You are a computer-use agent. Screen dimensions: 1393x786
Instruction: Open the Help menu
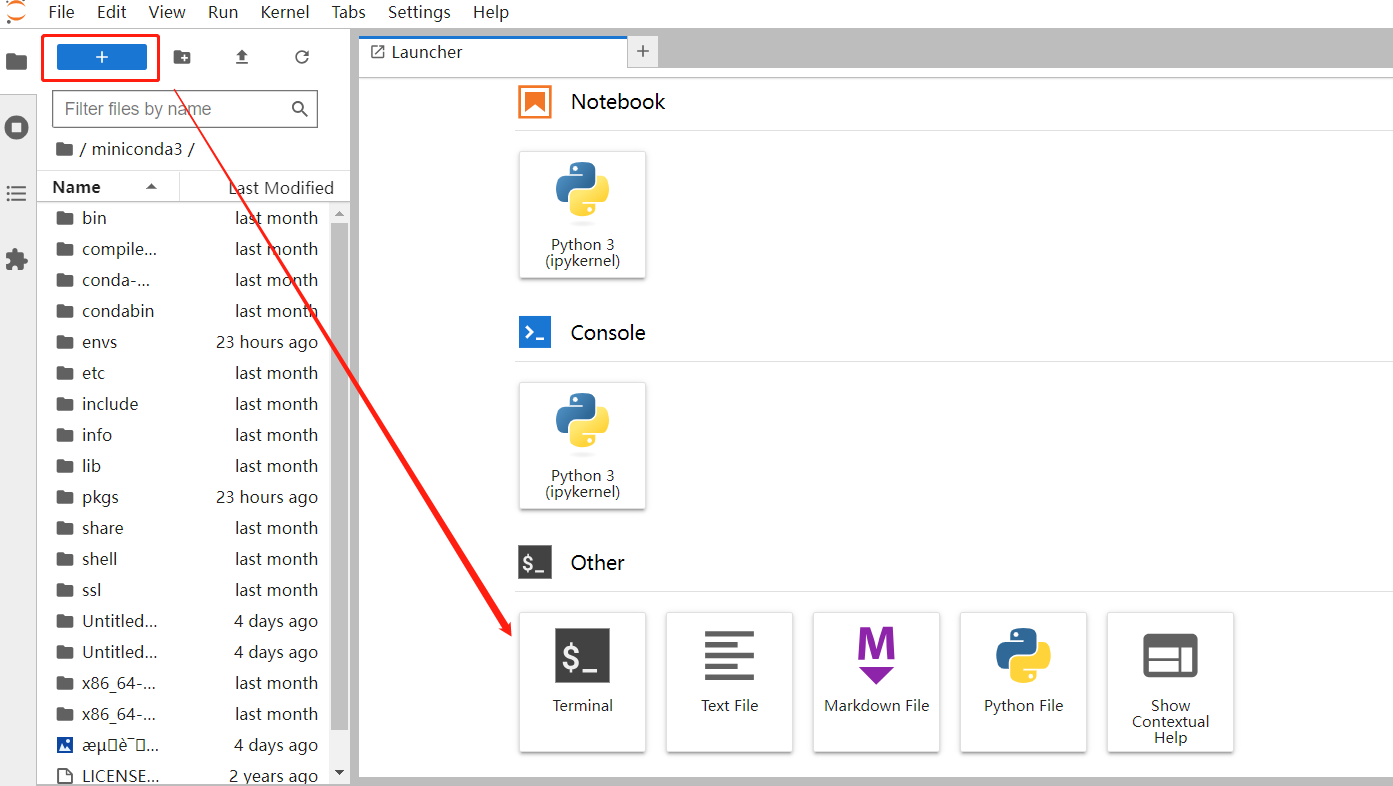pos(491,12)
